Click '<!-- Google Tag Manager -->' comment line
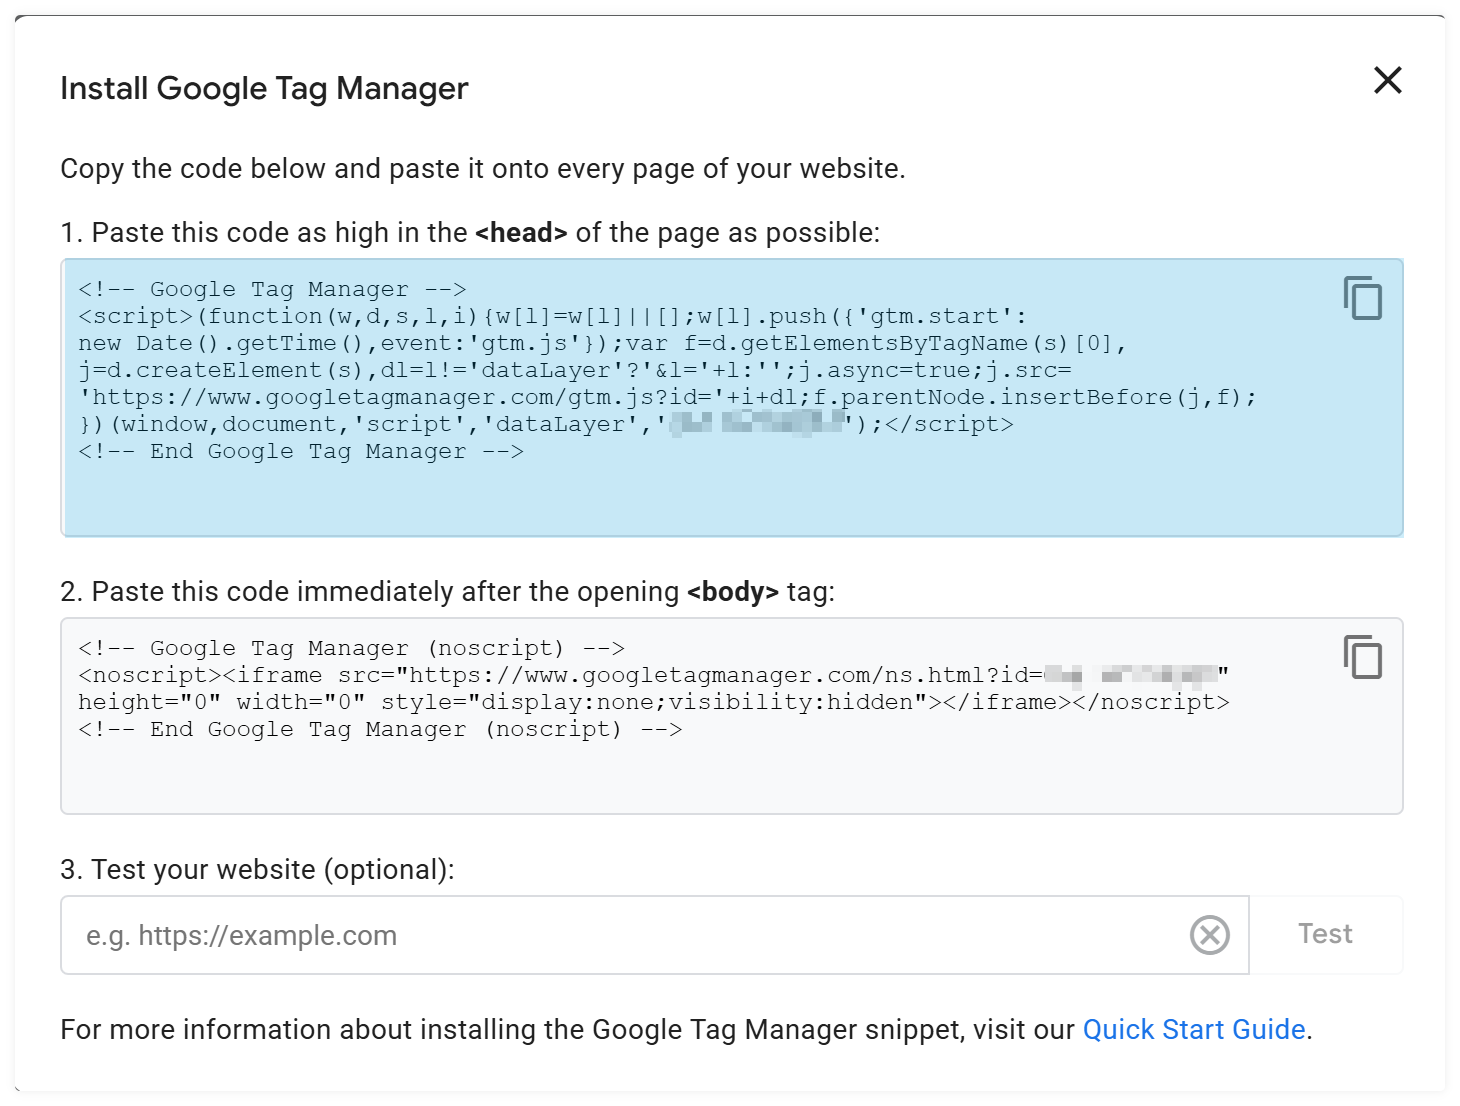The height and width of the screenshot is (1106, 1460). click(273, 289)
